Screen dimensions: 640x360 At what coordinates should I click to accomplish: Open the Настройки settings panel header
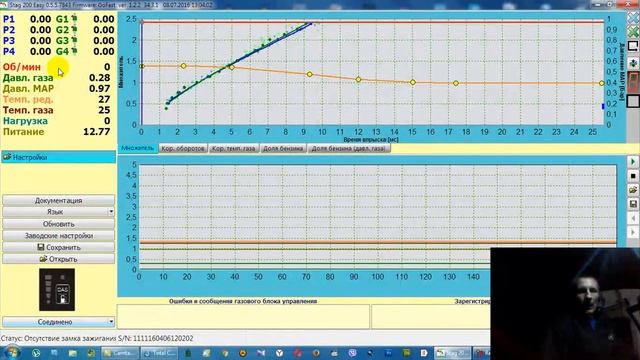58,157
